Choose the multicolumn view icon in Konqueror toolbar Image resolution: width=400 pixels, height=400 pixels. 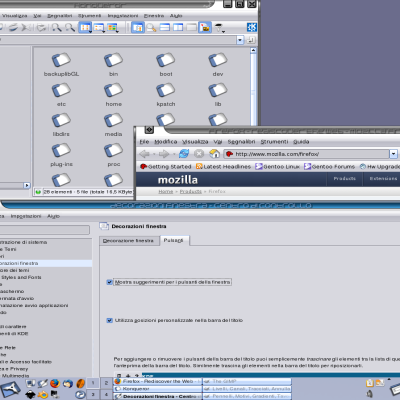point(99,27)
